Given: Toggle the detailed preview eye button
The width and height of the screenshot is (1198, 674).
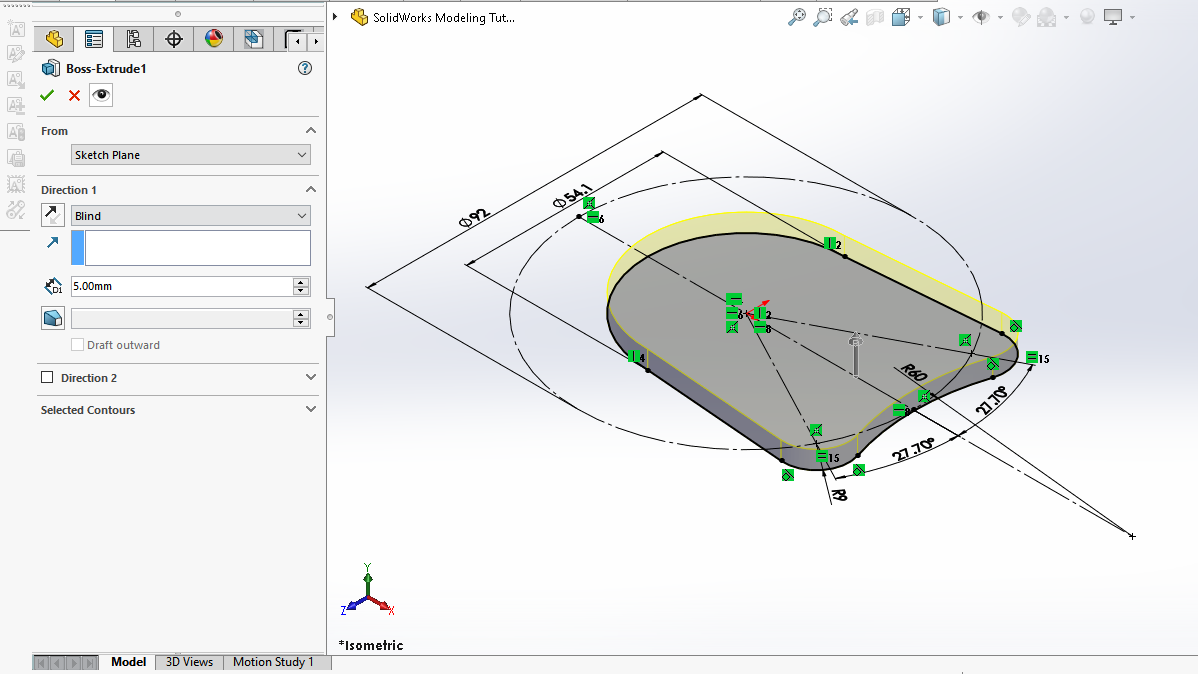Looking at the screenshot, I should 101,95.
